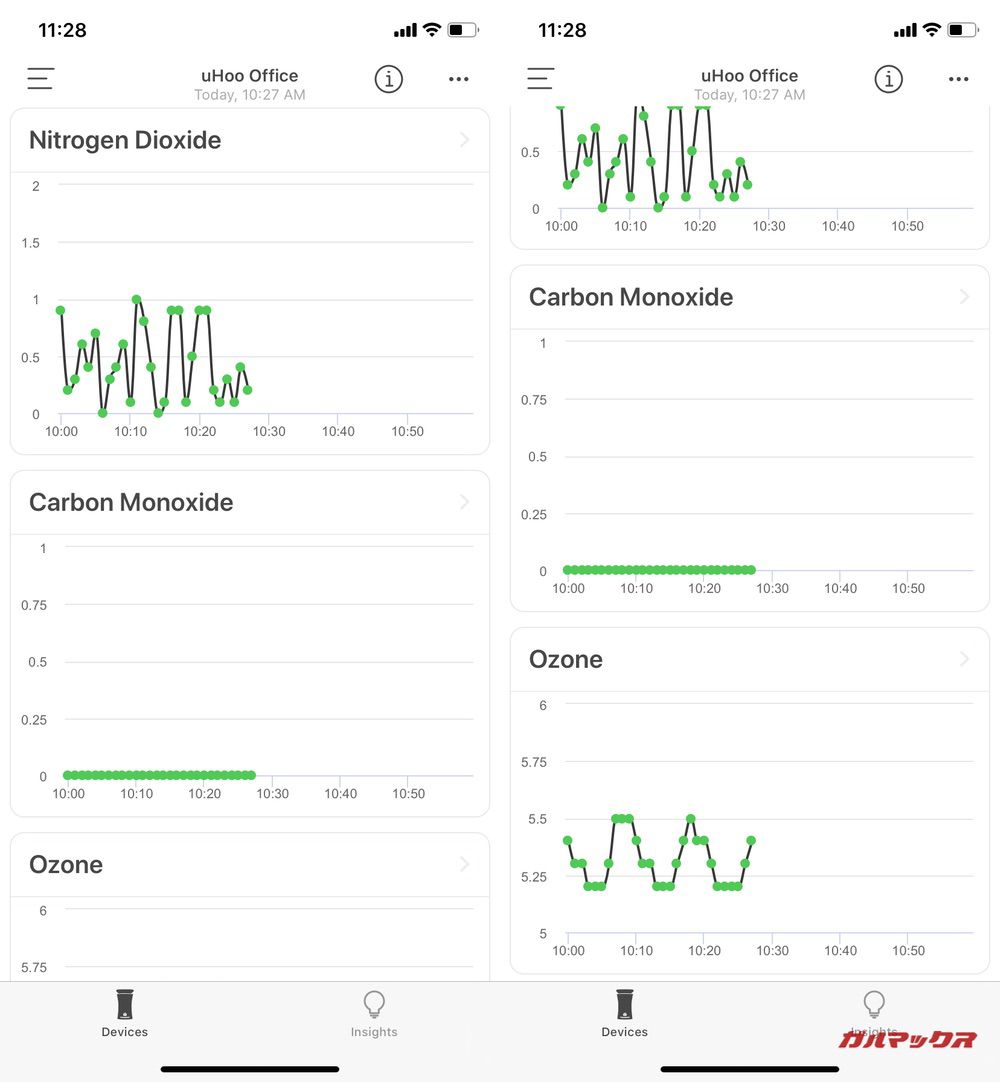The image size is (1000, 1082).
Task: Tap last Ozone data point on right chart
Action: pos(751,840)
